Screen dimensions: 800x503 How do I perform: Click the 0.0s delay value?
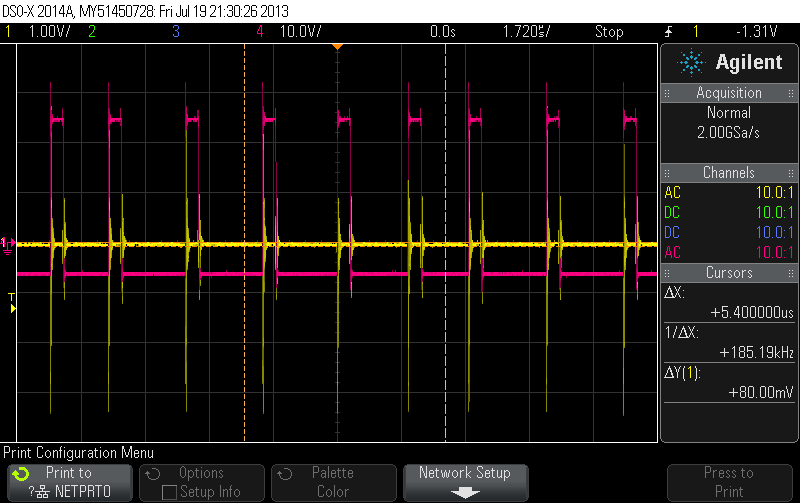click(442, 32)
